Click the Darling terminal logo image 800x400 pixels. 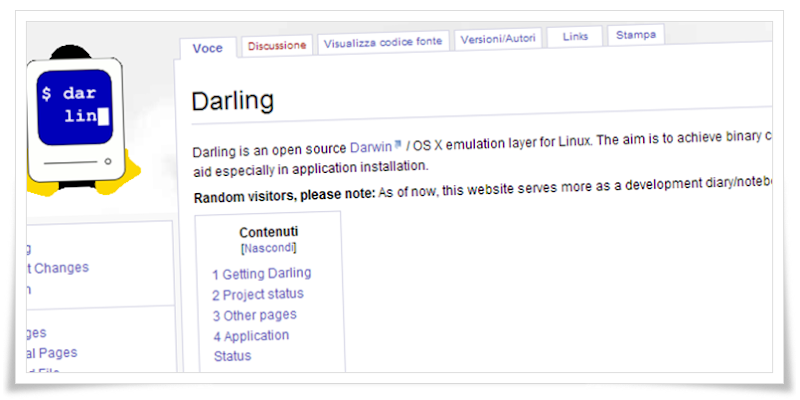pos(82,120)
